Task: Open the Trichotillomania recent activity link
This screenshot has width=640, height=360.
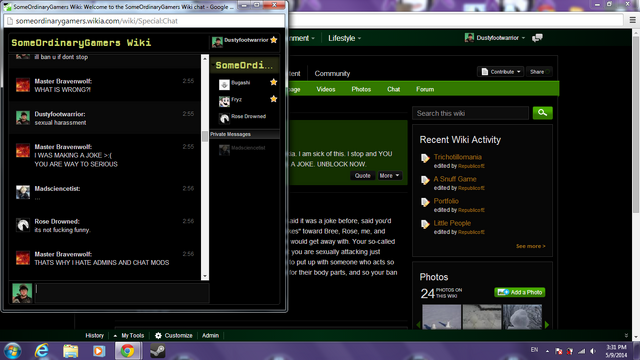Action: click(458, 157)
